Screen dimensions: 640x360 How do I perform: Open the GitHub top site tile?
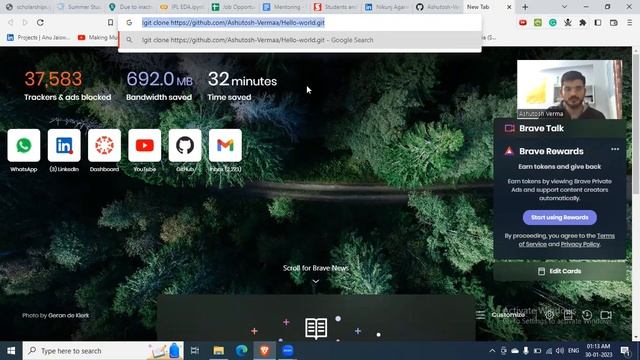tap(185, 145)
